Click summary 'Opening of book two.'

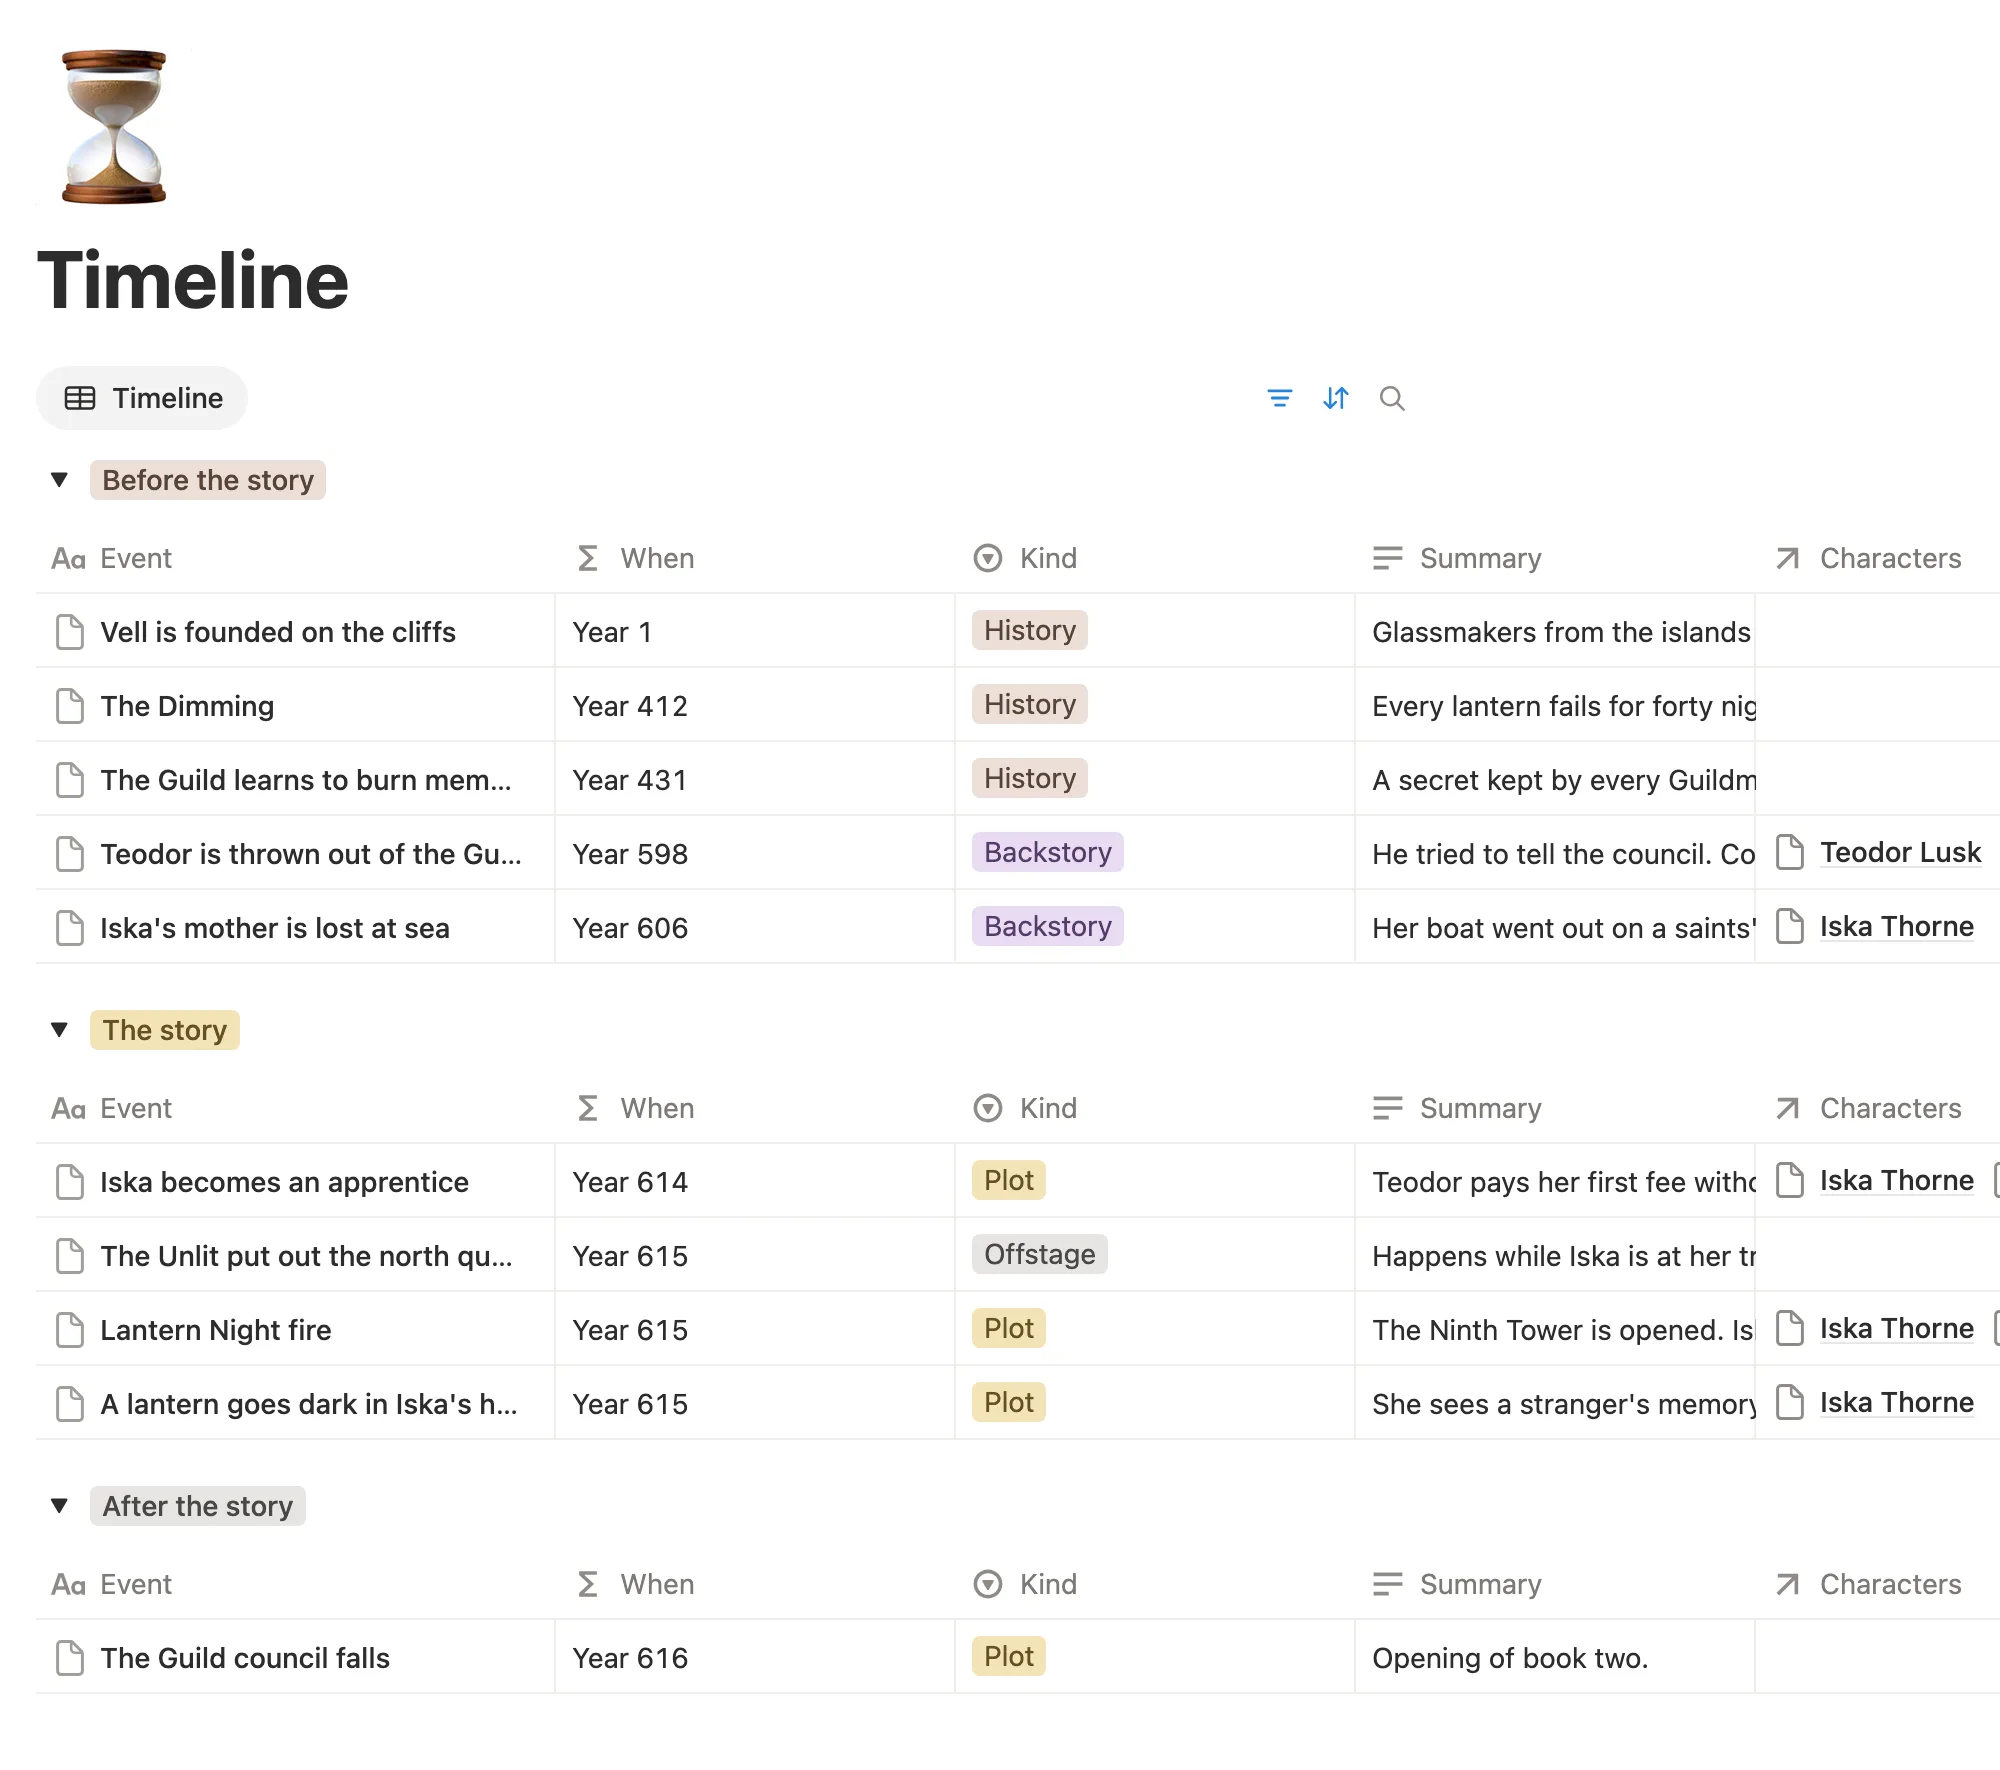(x=1510, y=1658)
